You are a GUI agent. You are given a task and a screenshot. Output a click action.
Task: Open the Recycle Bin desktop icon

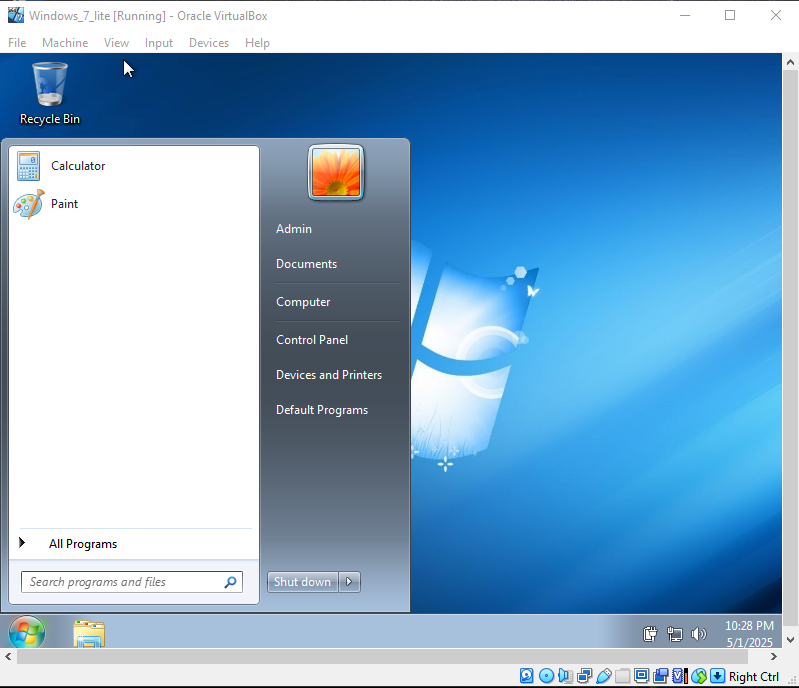(x=50, y=94)
